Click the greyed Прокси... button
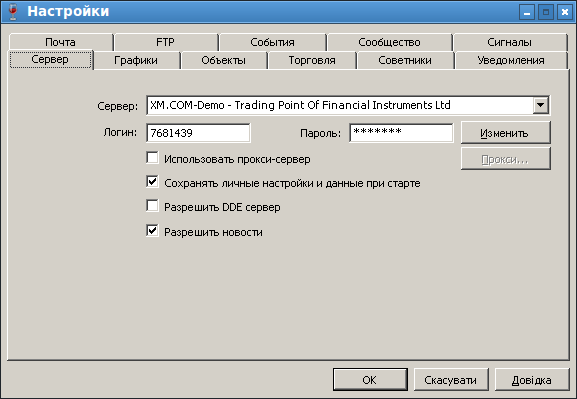577x399 pixels. [506, 159]
